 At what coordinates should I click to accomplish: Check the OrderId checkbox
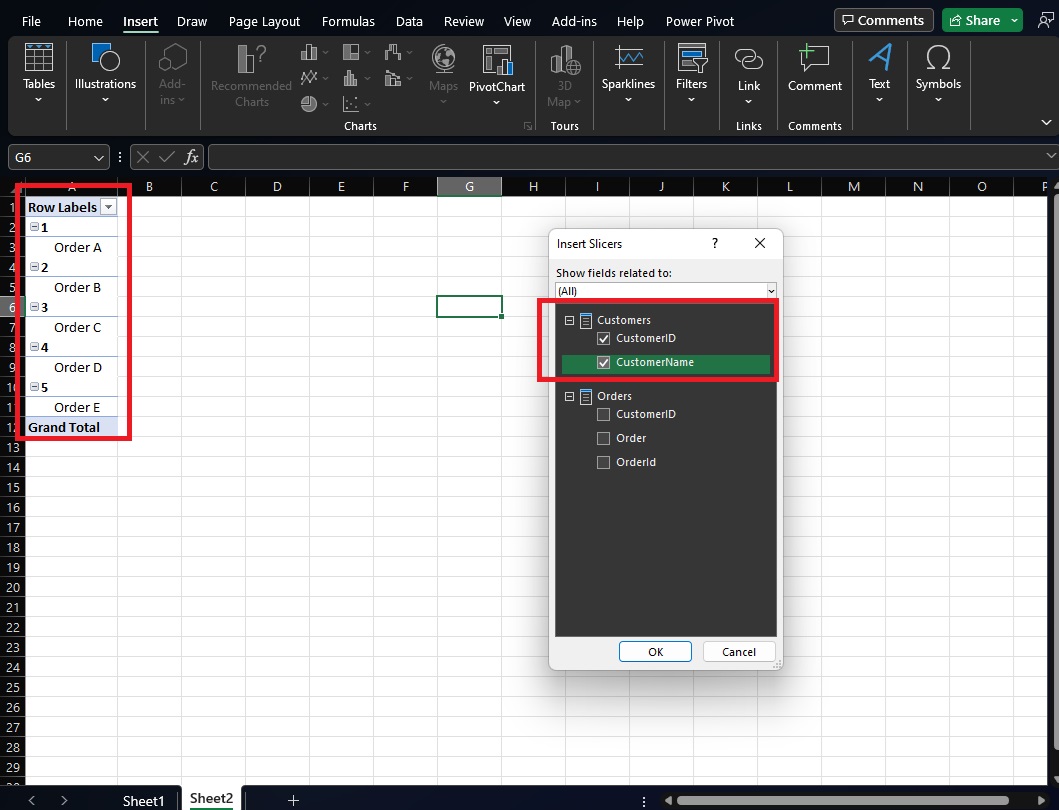[603, 462]
